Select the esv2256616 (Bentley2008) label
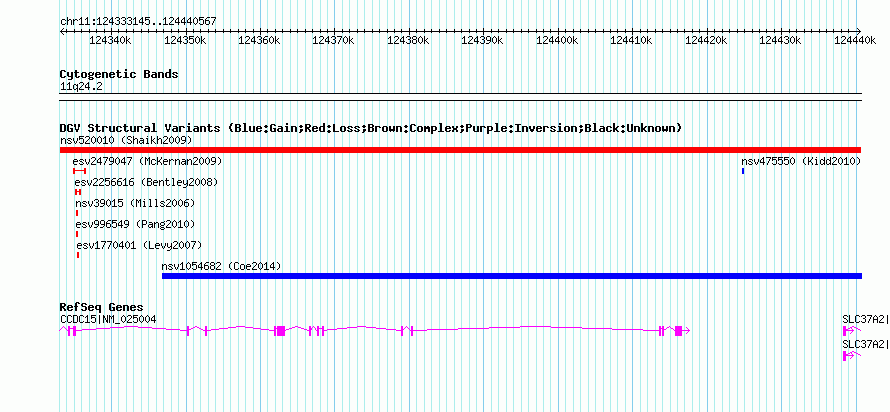Viewport: 890px width, 412px height. pos(146,182)
